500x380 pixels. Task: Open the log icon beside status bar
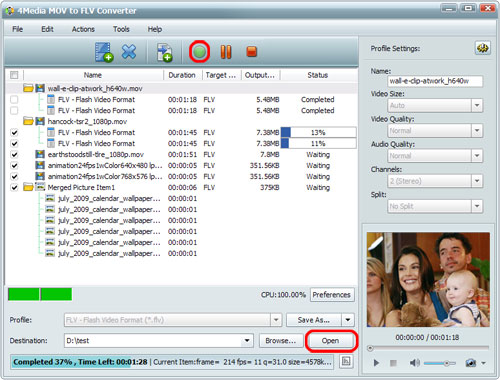(x=346, y=361)
